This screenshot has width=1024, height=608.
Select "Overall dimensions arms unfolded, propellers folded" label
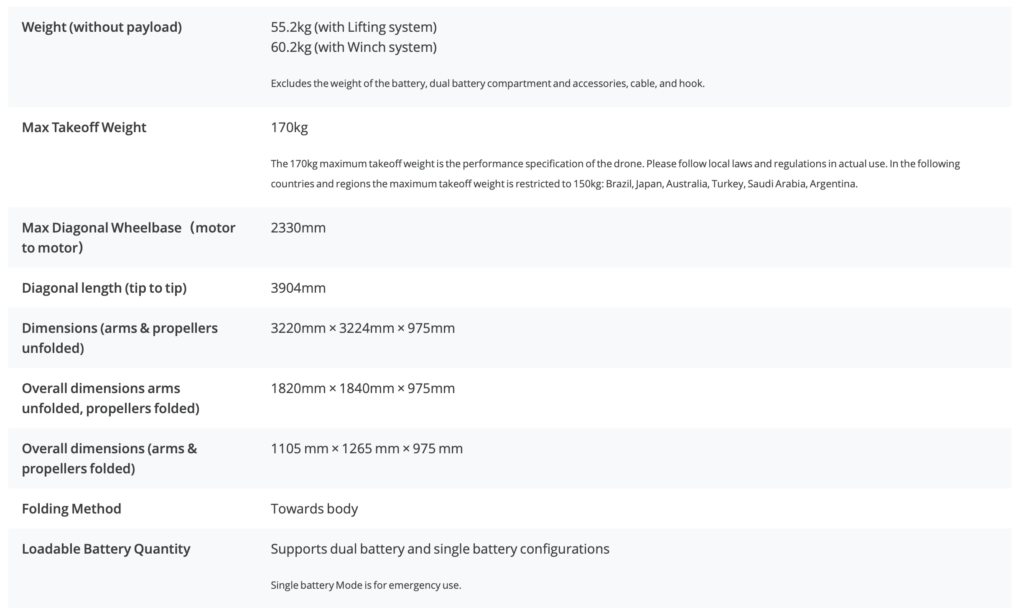pyautogui.click(x=110, y=398)
